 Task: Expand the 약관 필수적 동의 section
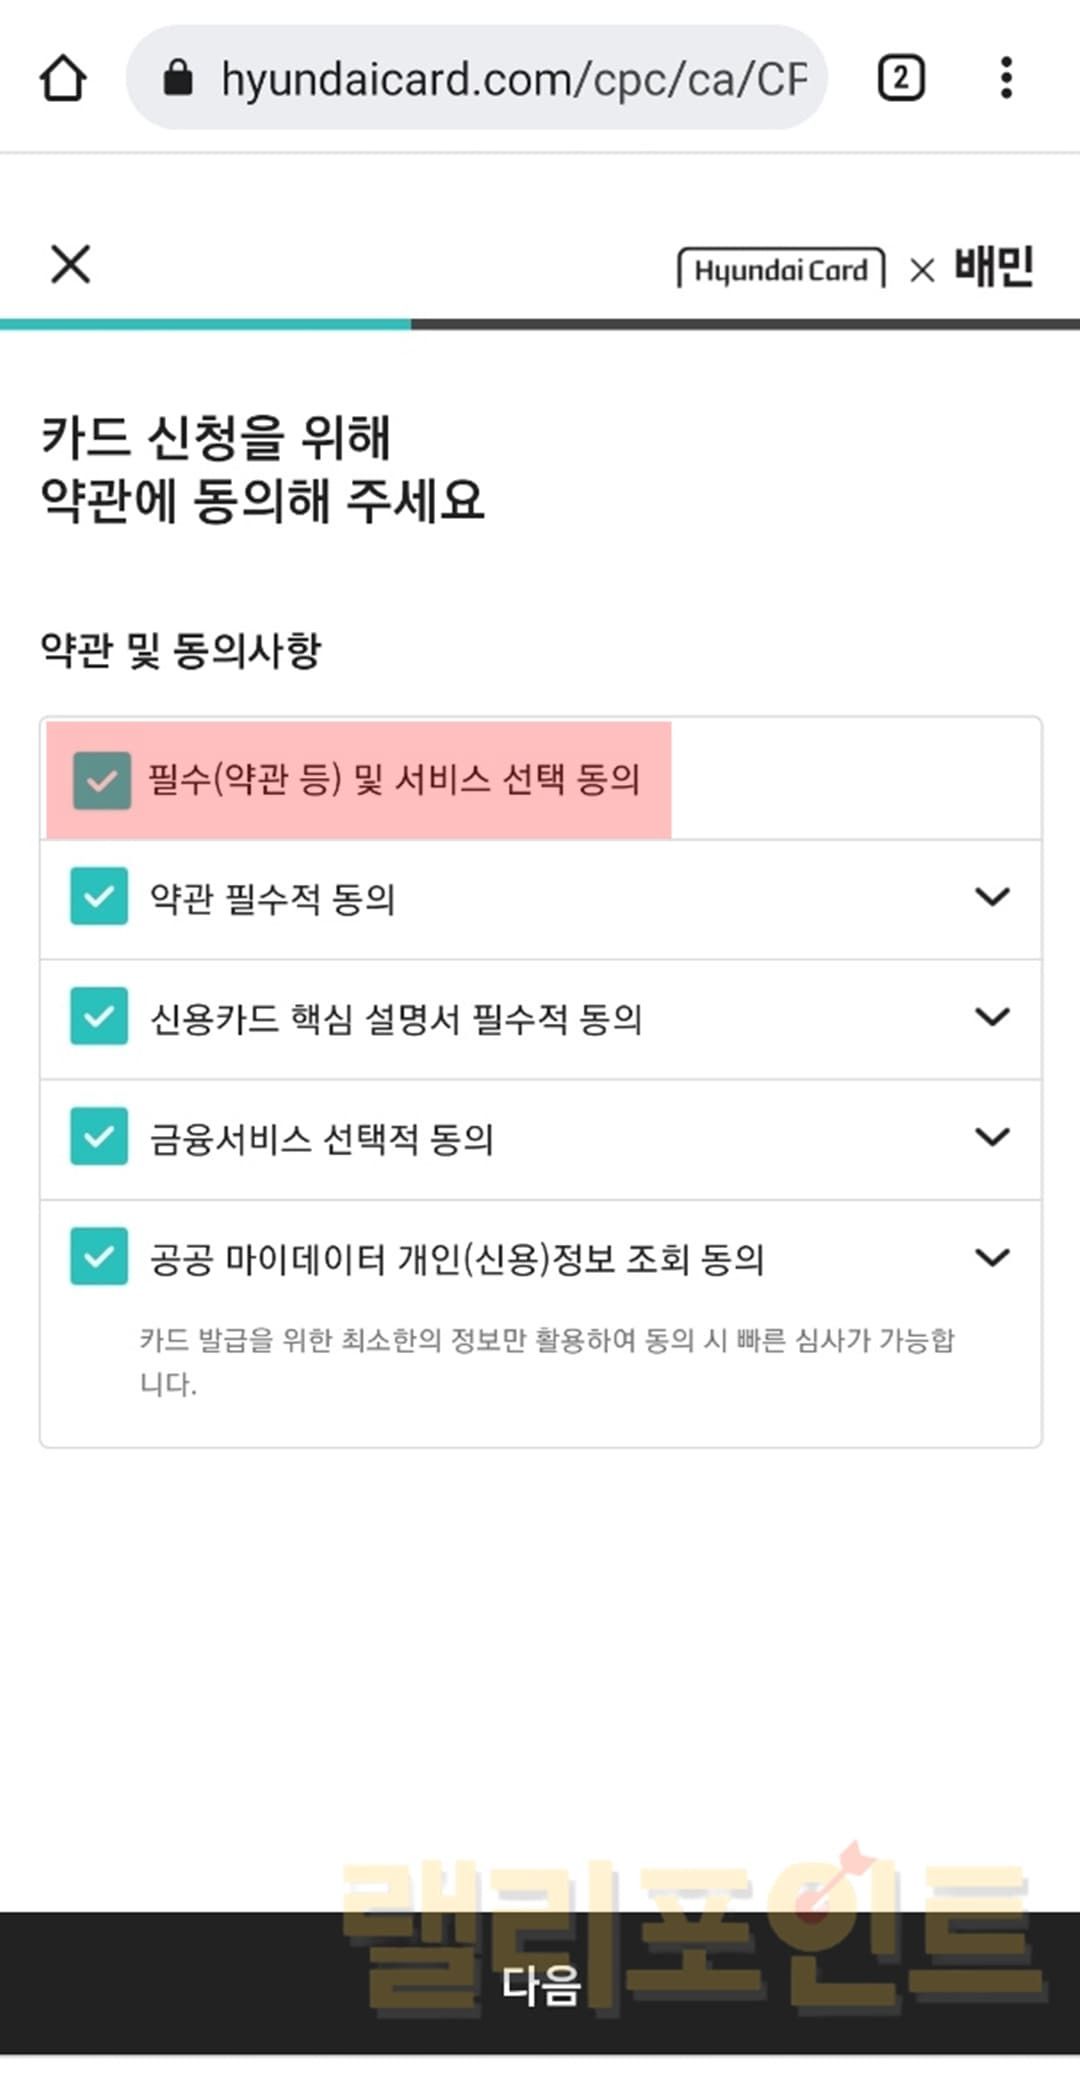click(992, 896)
